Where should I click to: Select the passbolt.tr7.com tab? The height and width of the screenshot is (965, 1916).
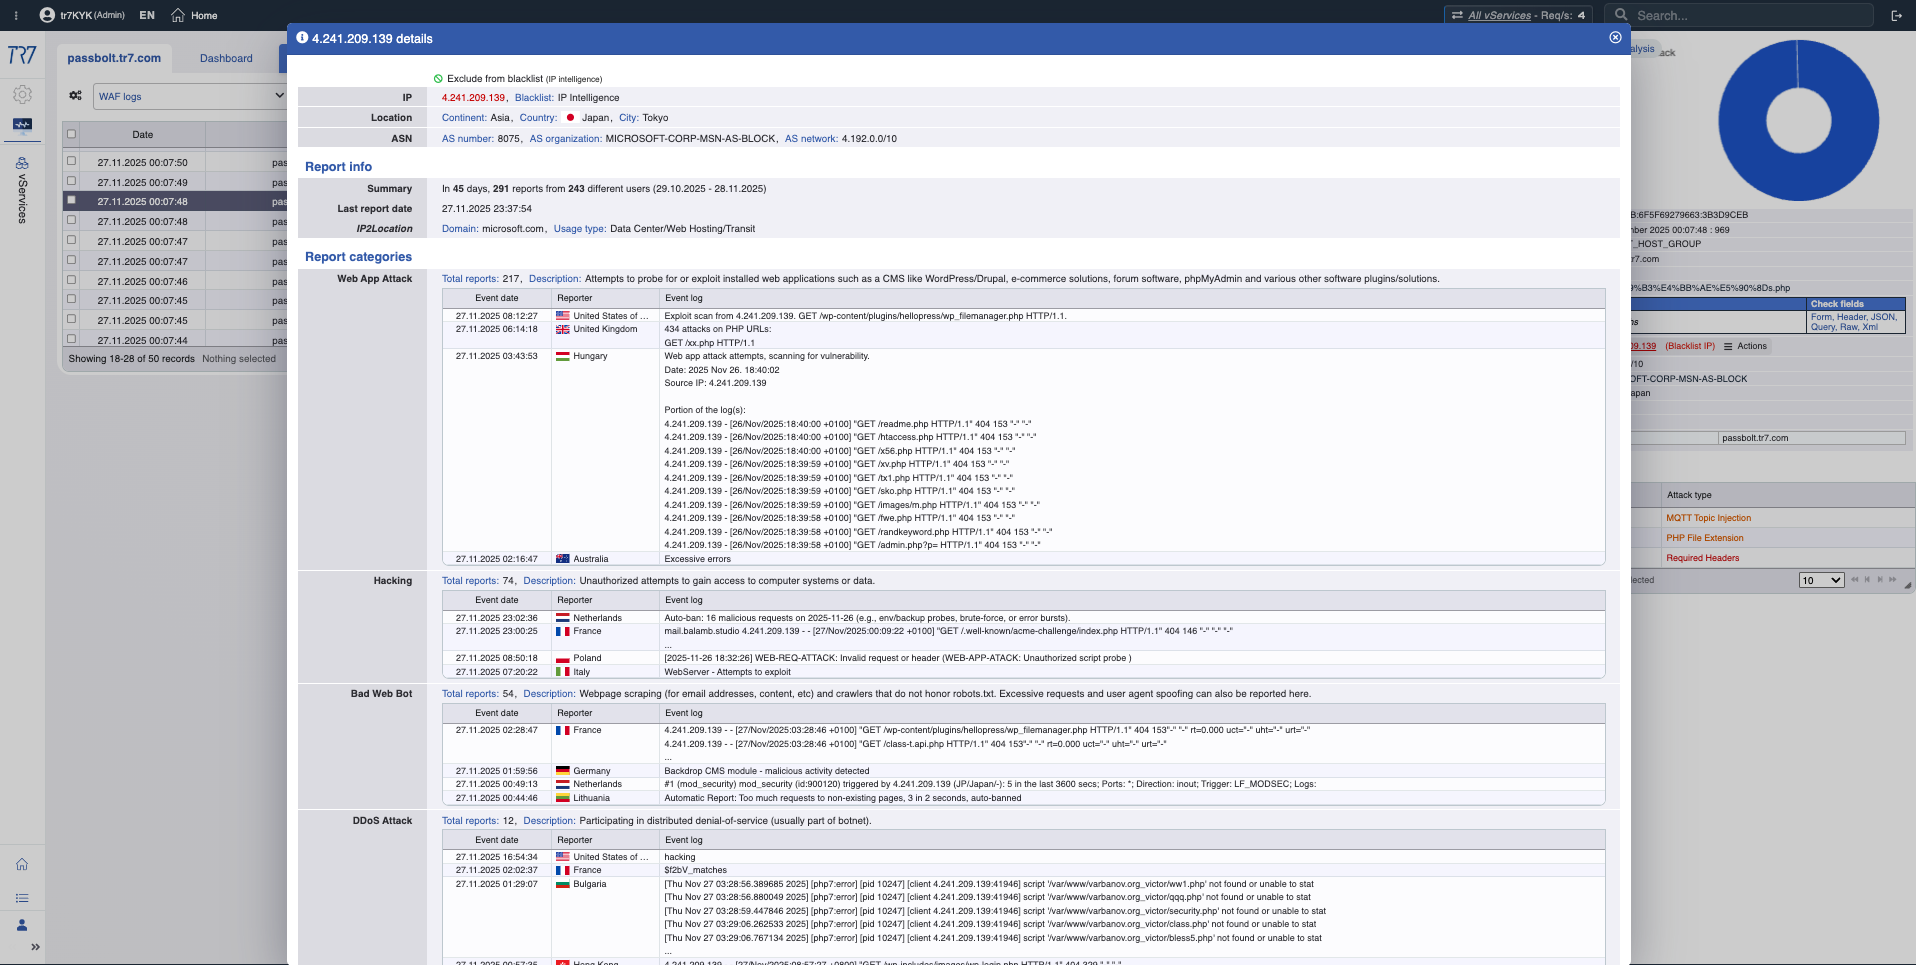114,58
